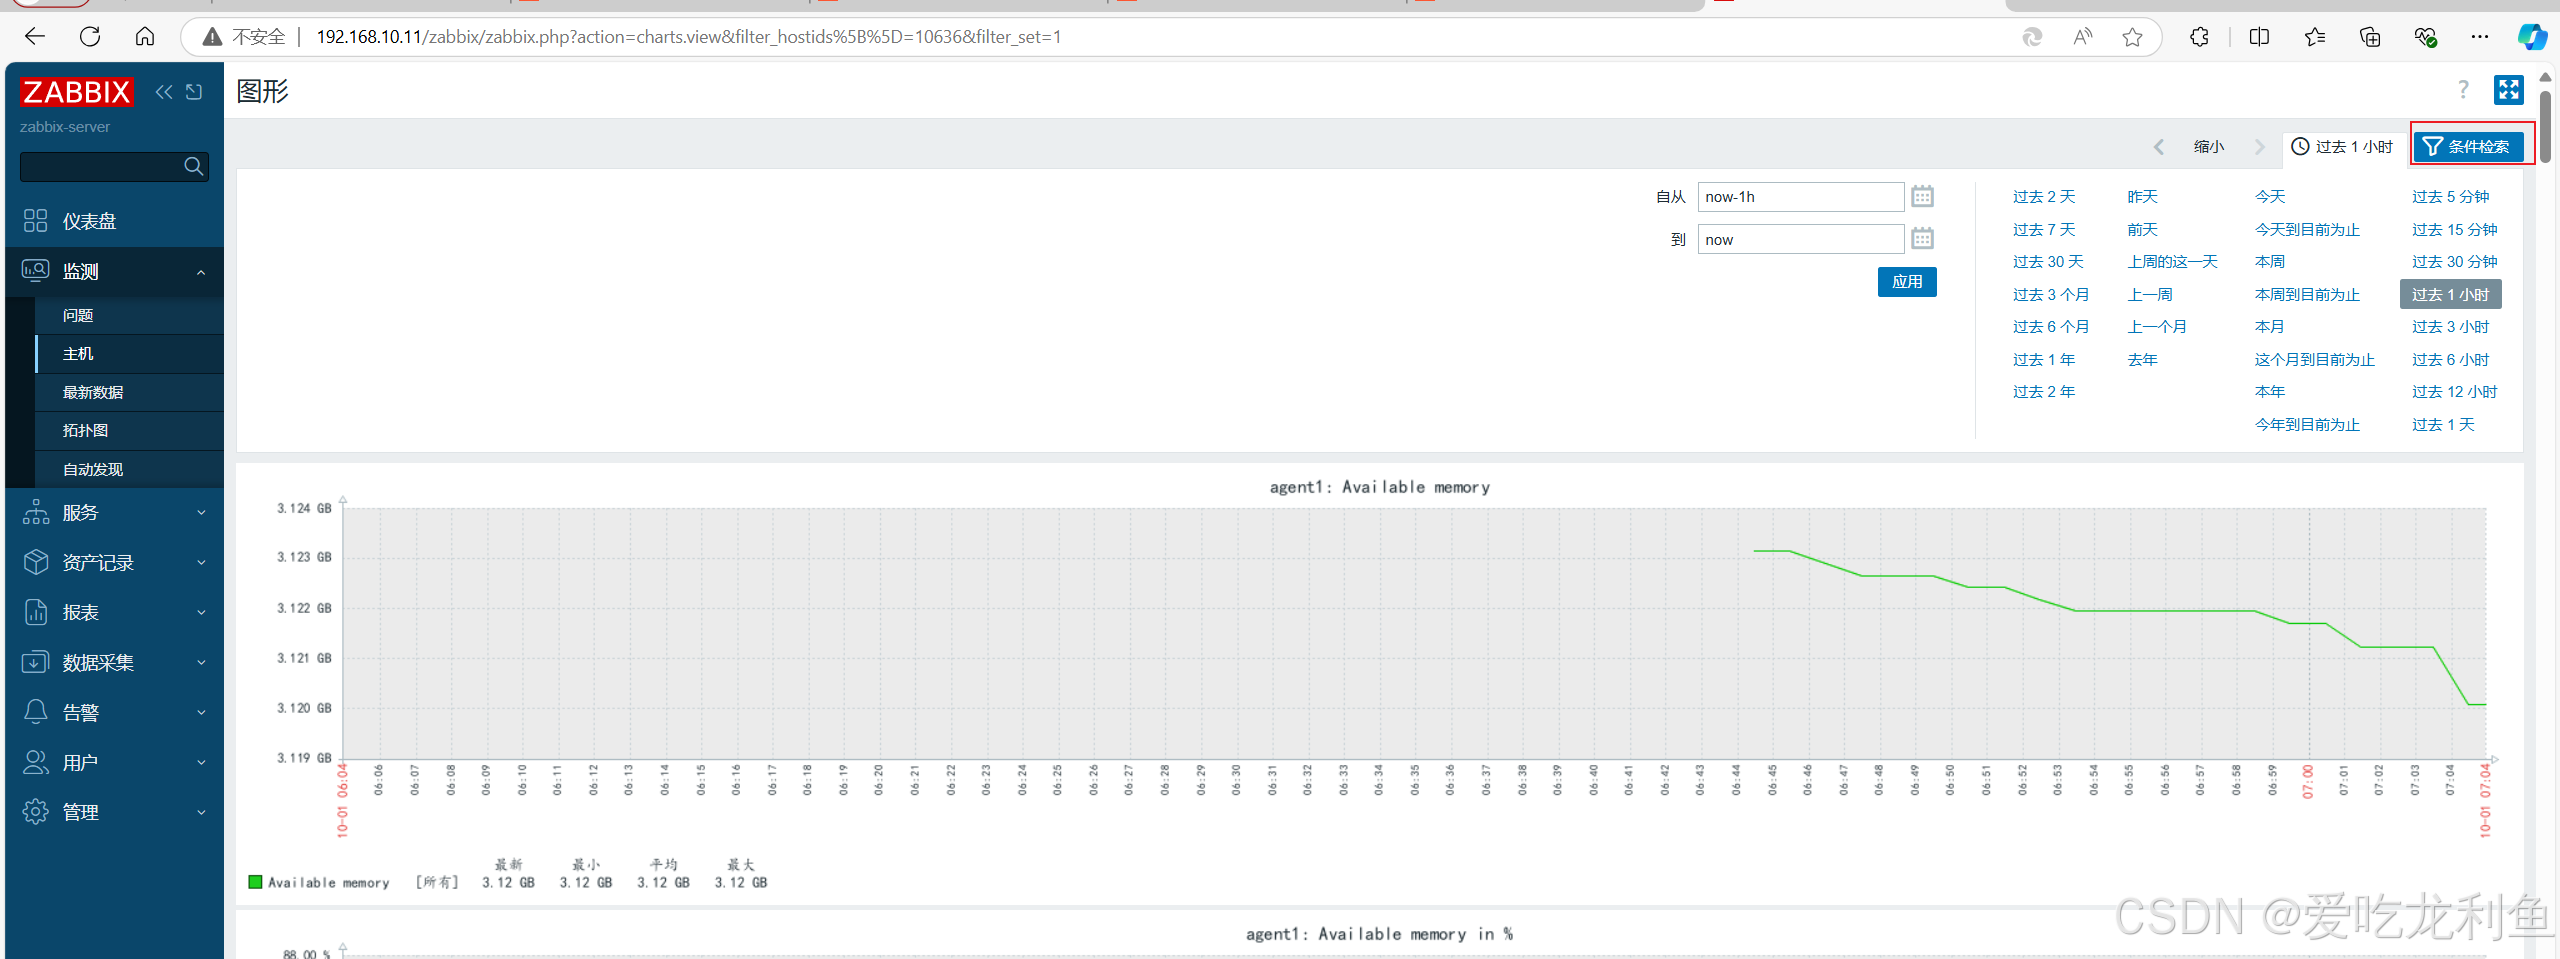Open 主机 hosts submenu item

coord(129,353)
